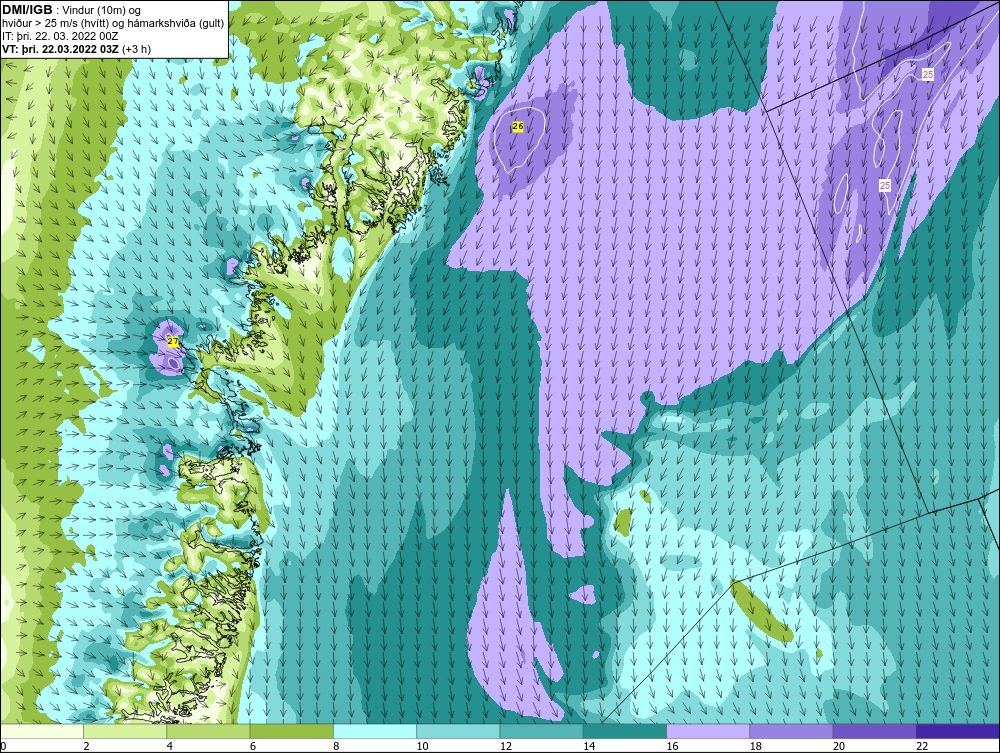This screenshot has width=1000, height=753.
Task: Select the 10-12 m/s light teal swatch
Action: (459, 731)
